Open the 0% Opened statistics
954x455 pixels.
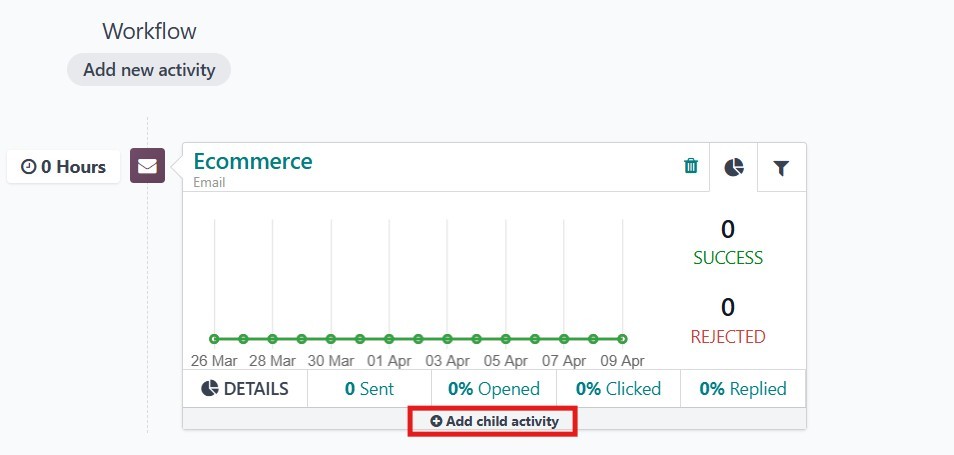(x=493, y=389)
